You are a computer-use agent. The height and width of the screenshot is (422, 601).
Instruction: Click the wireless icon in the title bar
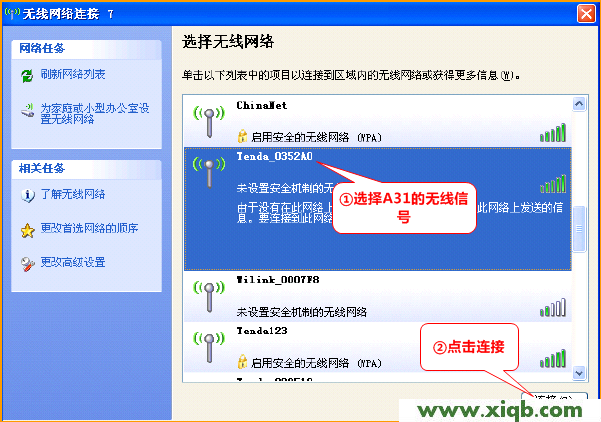tap(12, 14)
